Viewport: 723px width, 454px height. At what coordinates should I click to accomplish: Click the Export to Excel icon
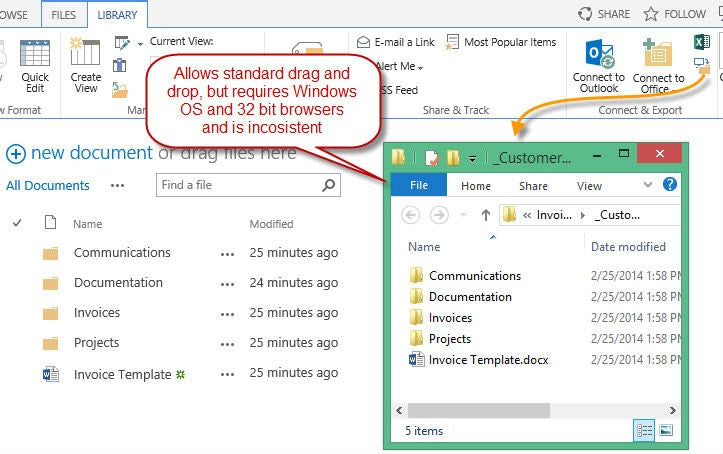(702, 42)
